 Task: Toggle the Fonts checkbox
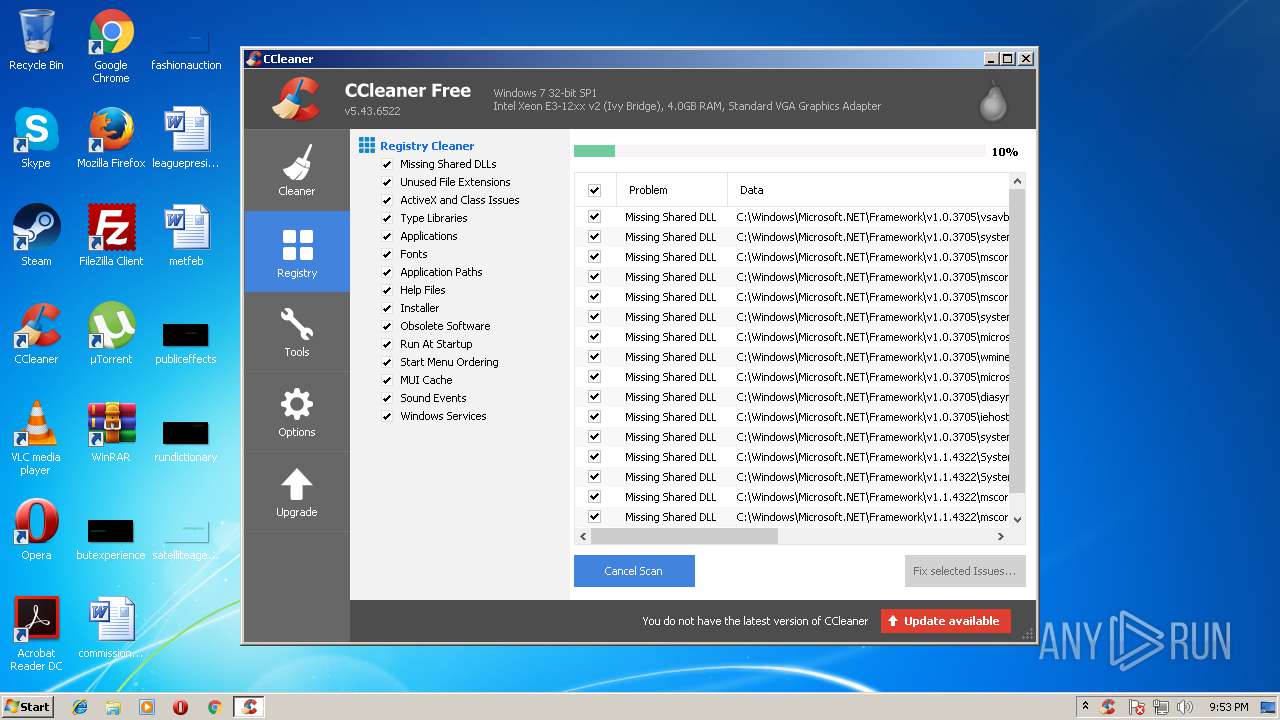click(387, 254)
